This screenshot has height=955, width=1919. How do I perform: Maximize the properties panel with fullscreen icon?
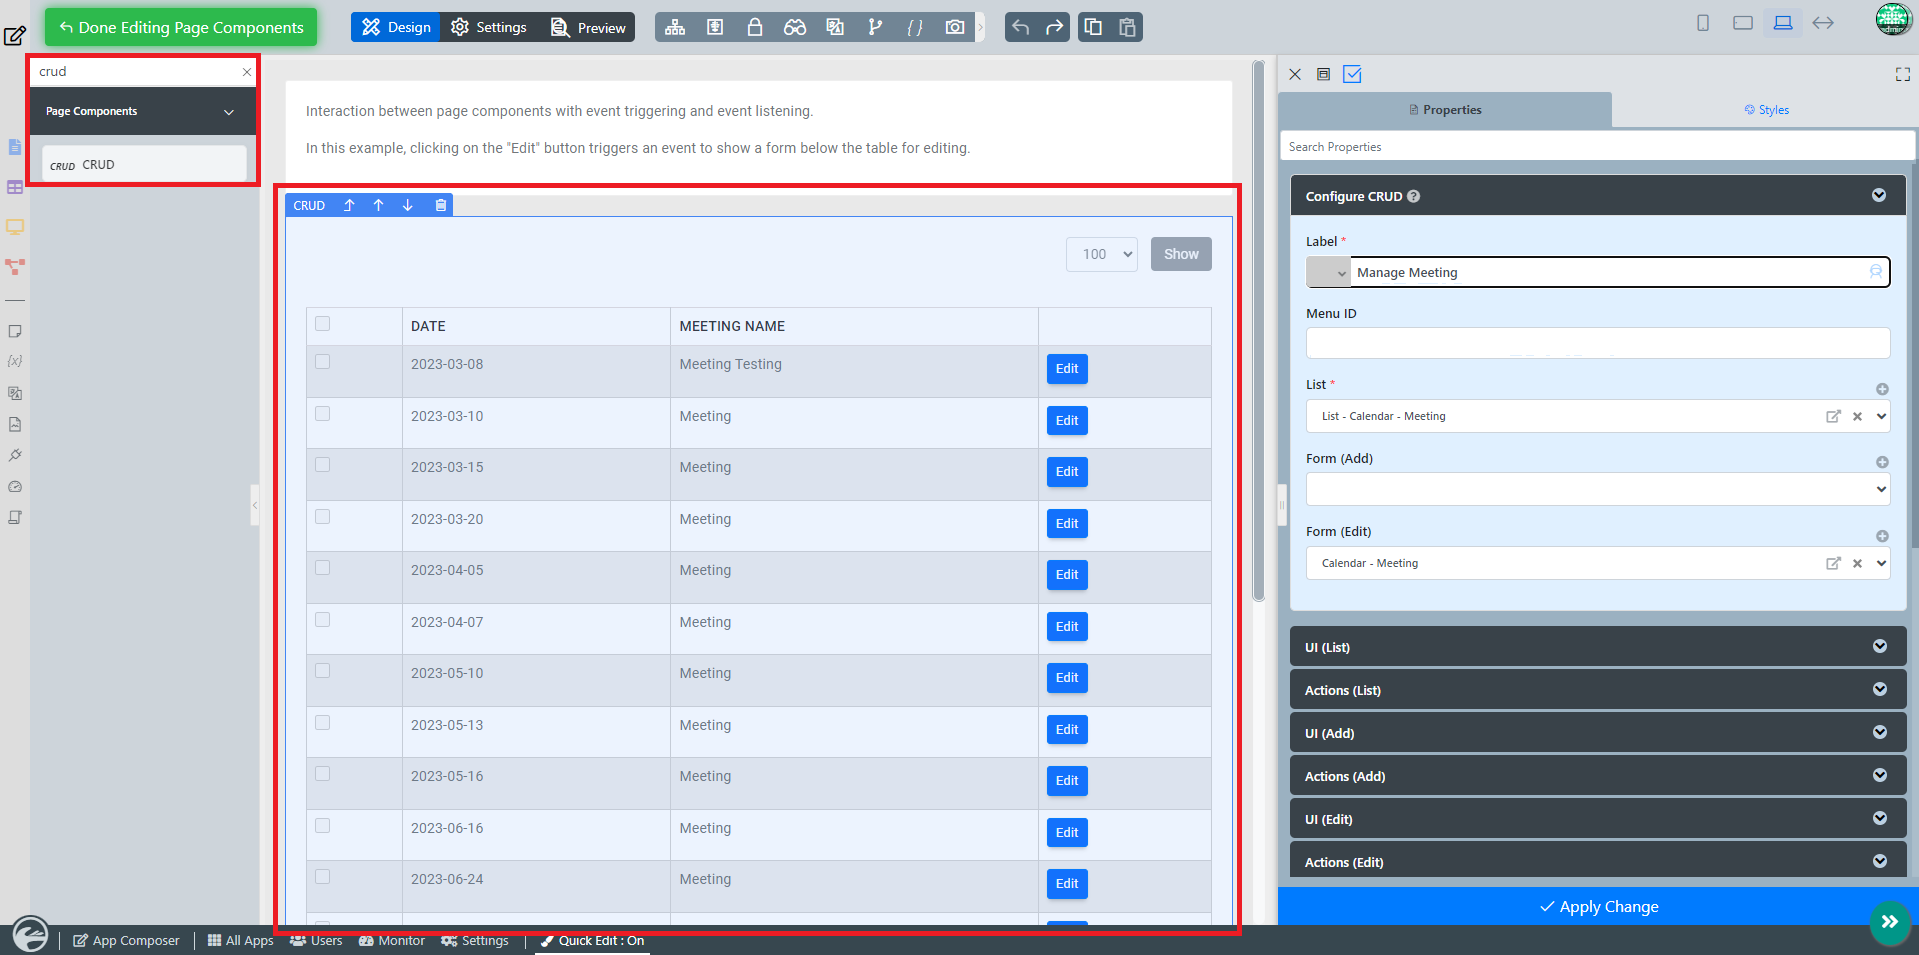(1902, 74)
